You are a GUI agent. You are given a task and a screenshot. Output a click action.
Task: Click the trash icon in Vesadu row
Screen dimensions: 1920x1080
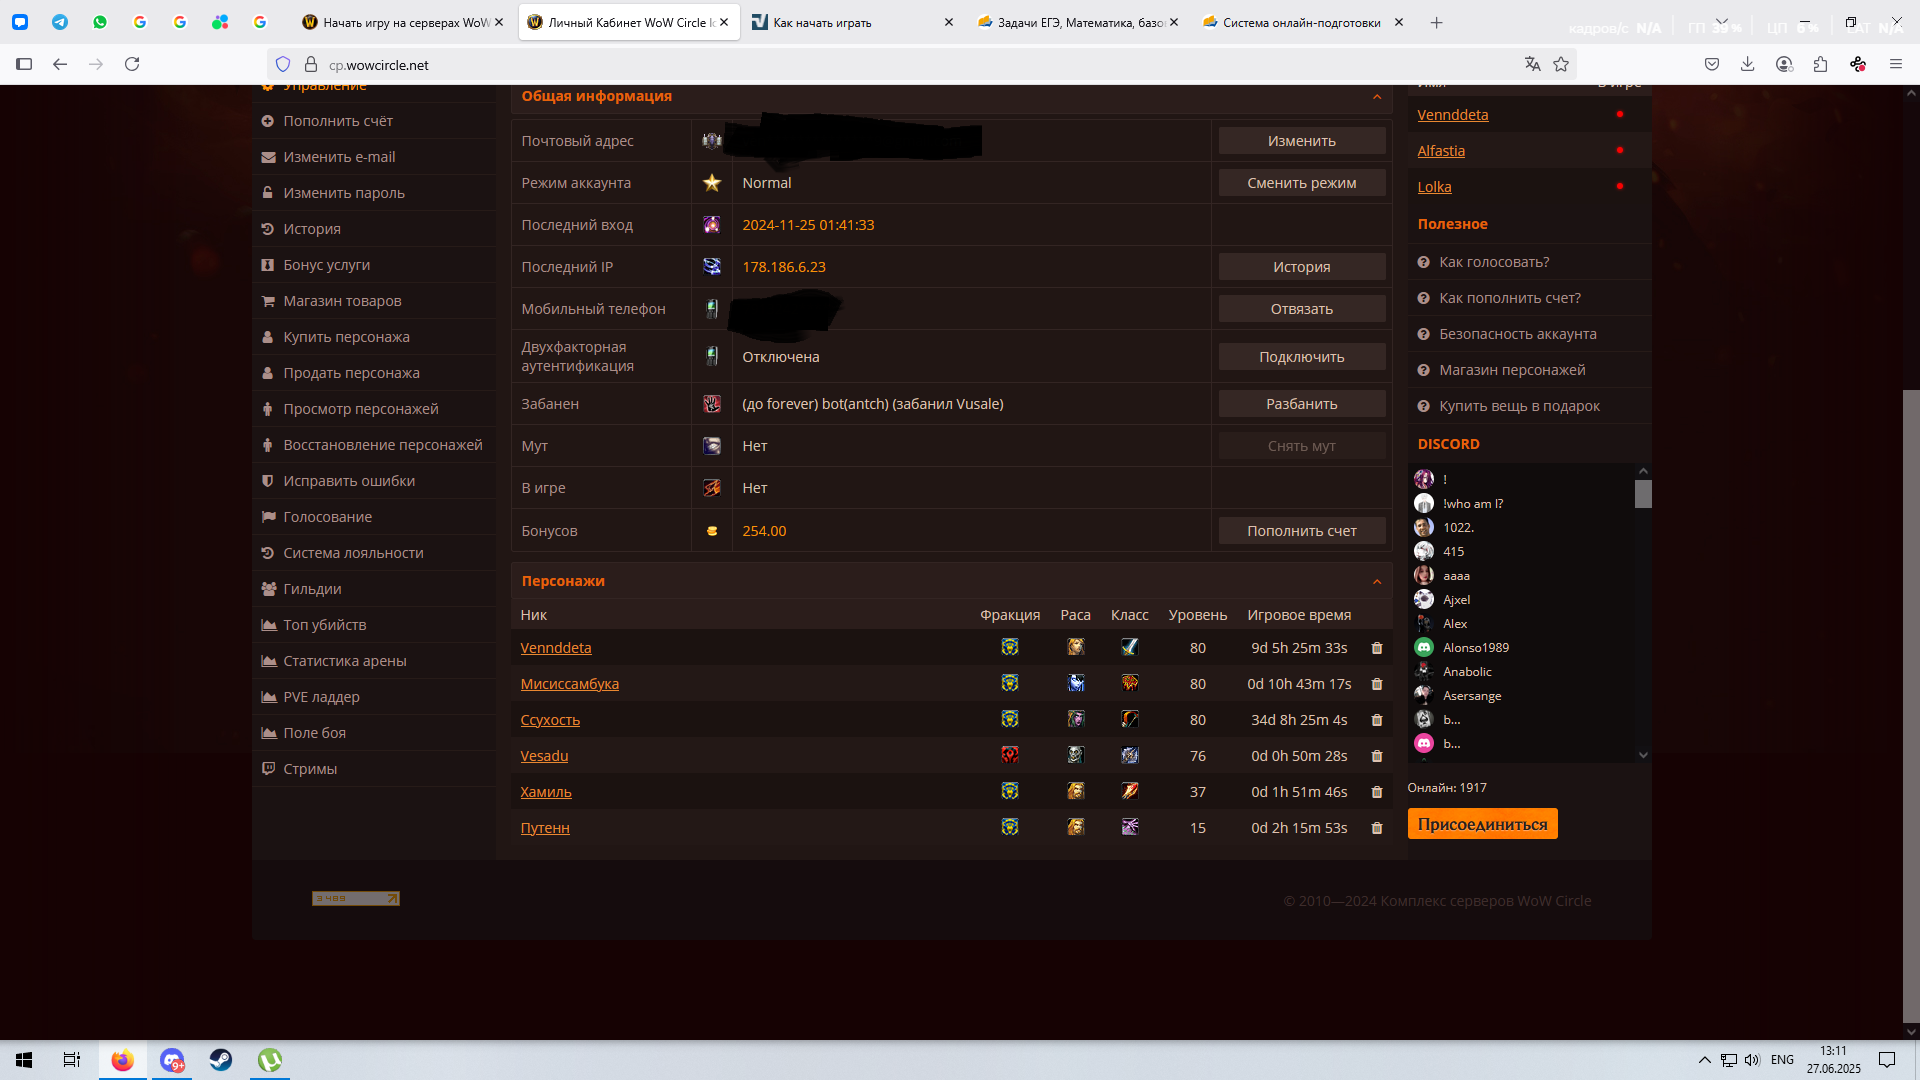coord(1376,756)
